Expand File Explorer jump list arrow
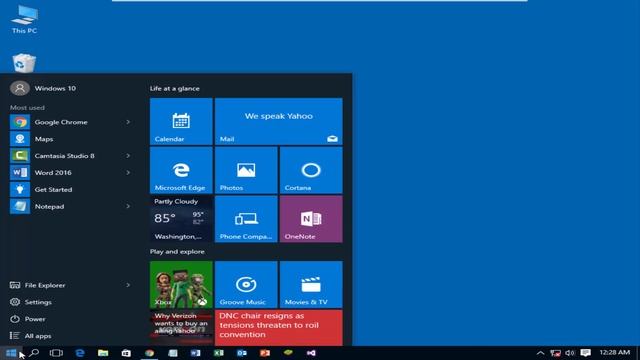 [128, 285]
